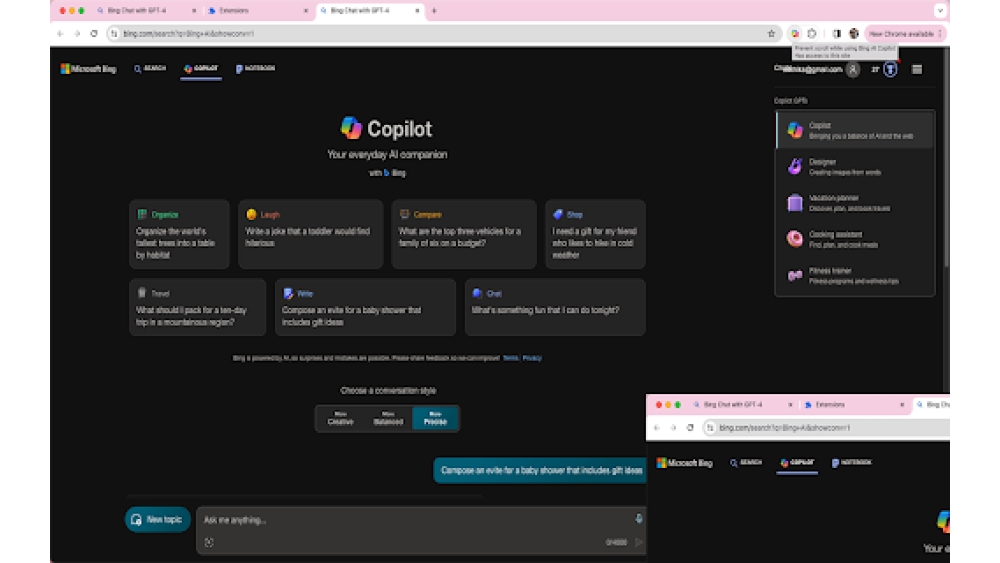Open the Chrome profile avatar

coord(854,34)
